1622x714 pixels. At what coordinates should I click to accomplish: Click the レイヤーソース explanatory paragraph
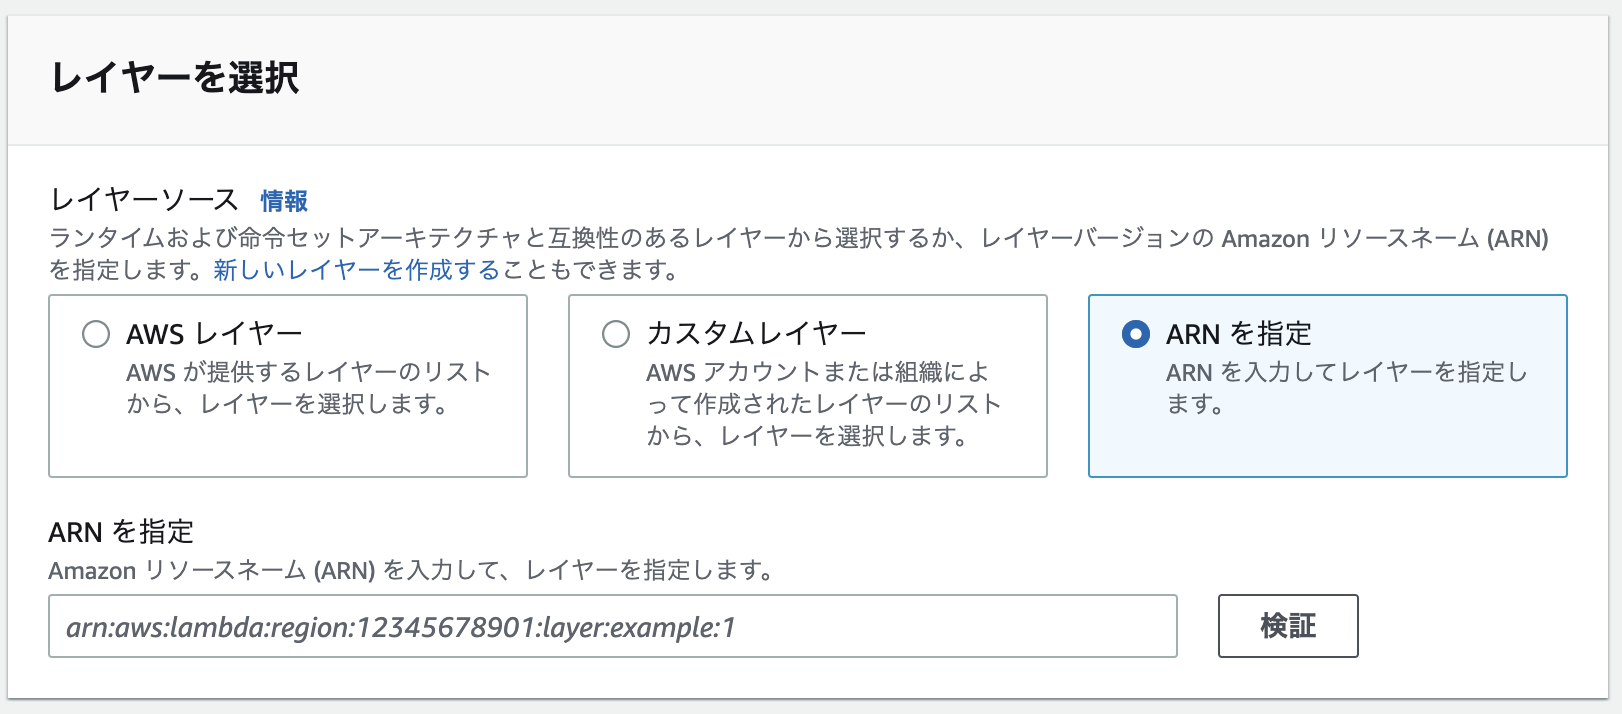(800, 252)
